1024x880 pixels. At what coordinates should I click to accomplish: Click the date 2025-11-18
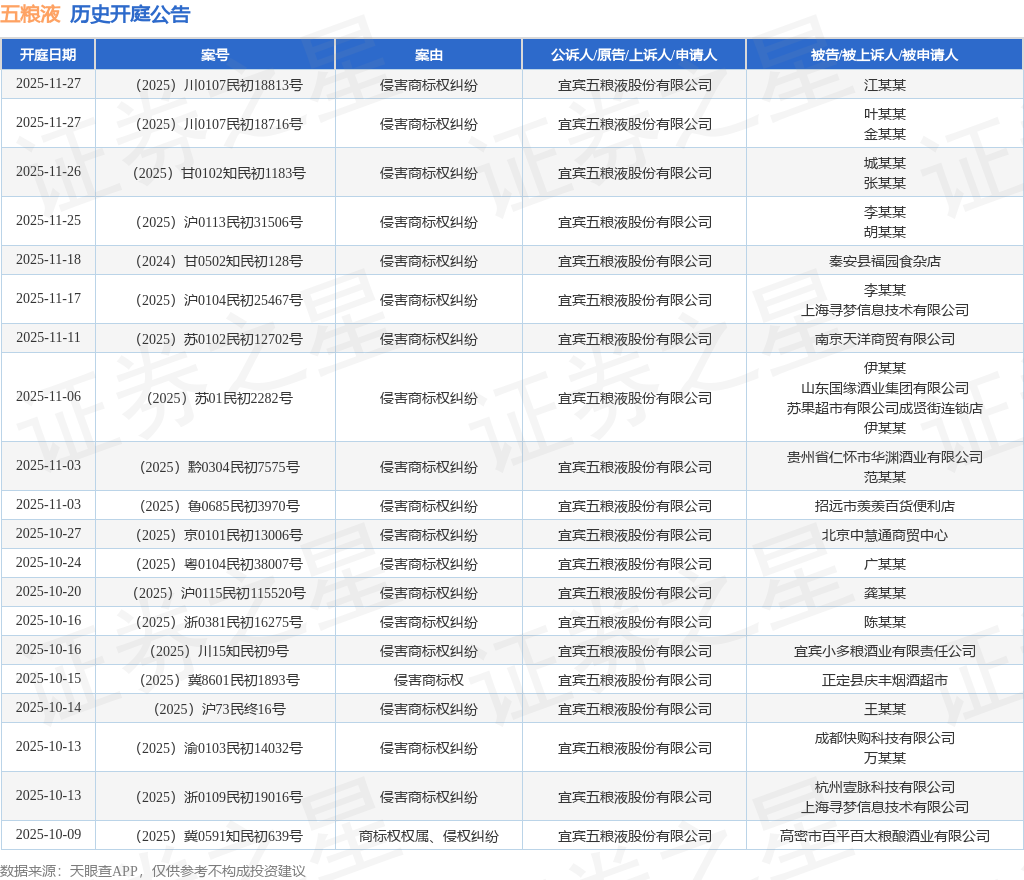(x=48, y=259)
